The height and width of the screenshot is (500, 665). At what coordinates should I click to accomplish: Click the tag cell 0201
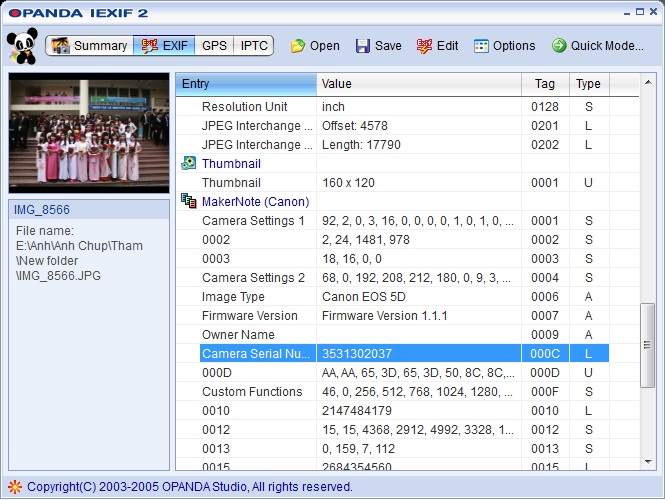click(x=545, y=126)
